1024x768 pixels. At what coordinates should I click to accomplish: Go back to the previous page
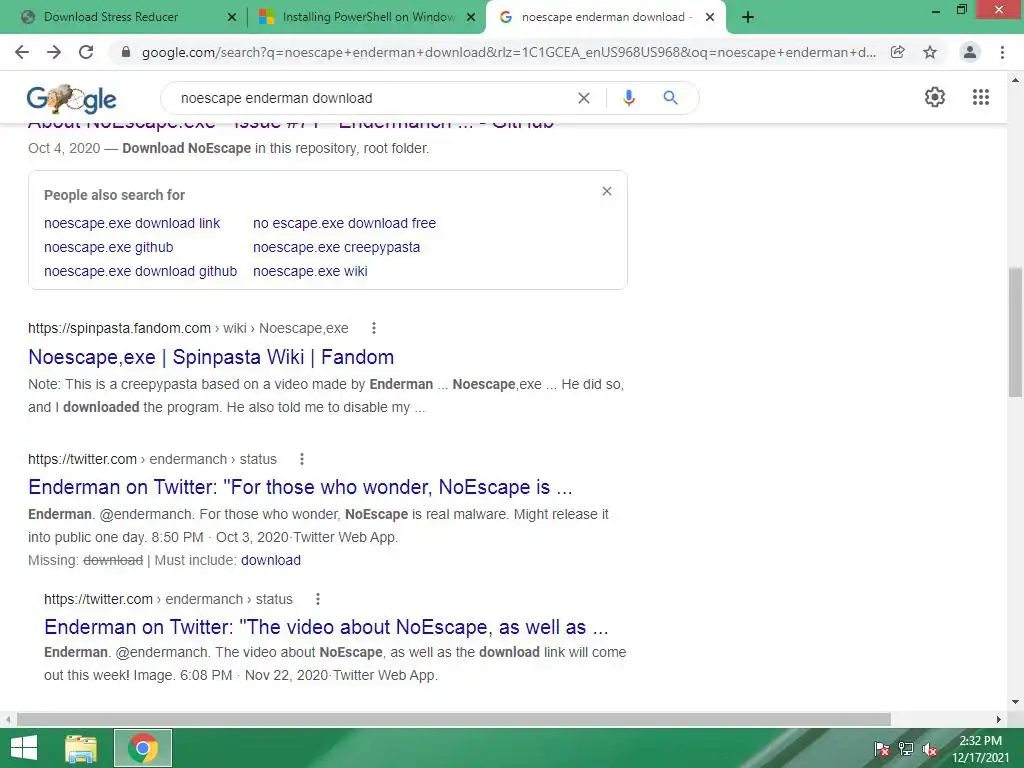[x=22, y=52]
